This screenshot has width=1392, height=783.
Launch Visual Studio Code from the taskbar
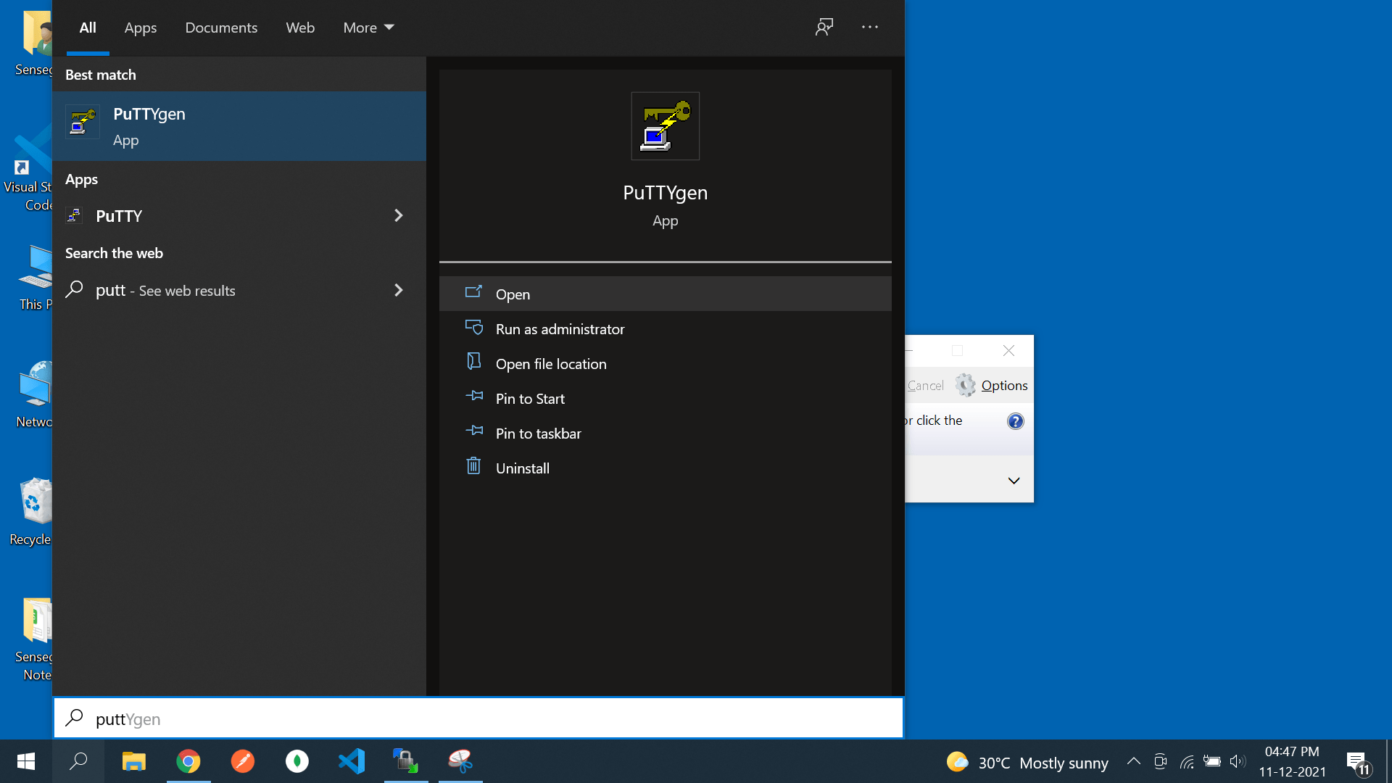351,761
